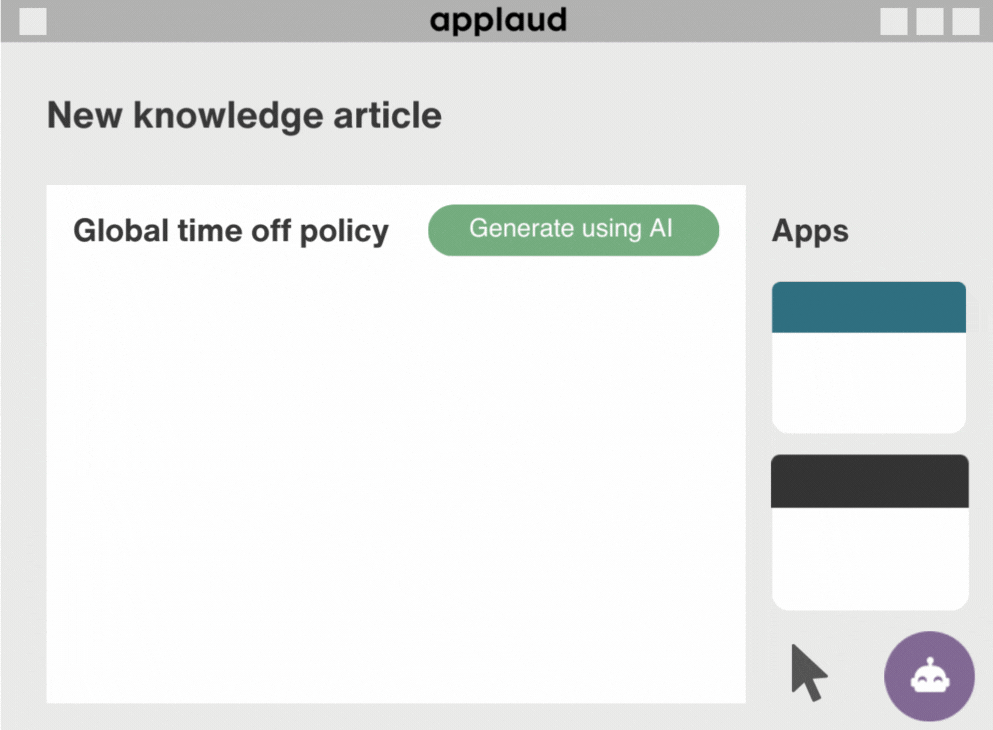Select the teal header bar of first app

[x=869, y=307]
